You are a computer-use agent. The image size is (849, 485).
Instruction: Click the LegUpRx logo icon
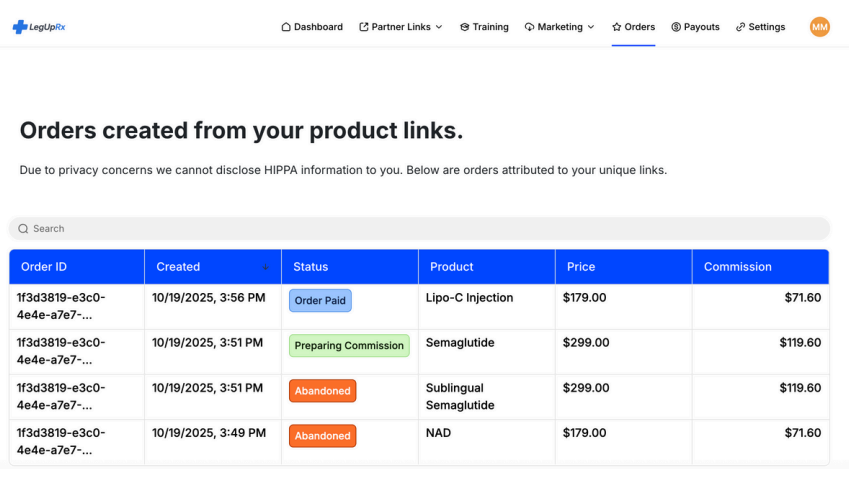20,27
